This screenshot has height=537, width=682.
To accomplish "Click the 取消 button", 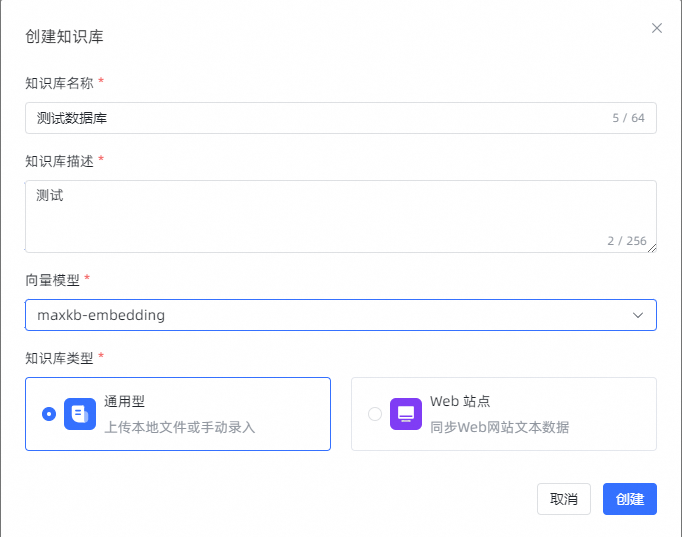I will pyautogui.click(x=564, y=499).
